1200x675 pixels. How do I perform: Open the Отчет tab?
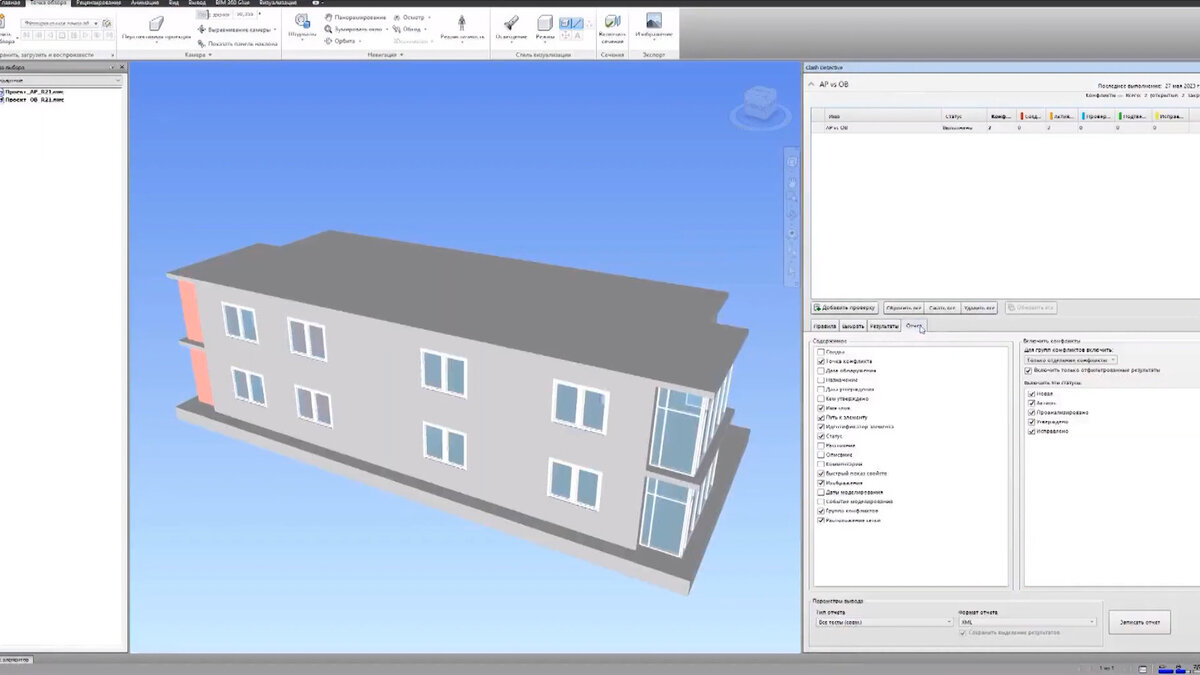tap(914, 326)
